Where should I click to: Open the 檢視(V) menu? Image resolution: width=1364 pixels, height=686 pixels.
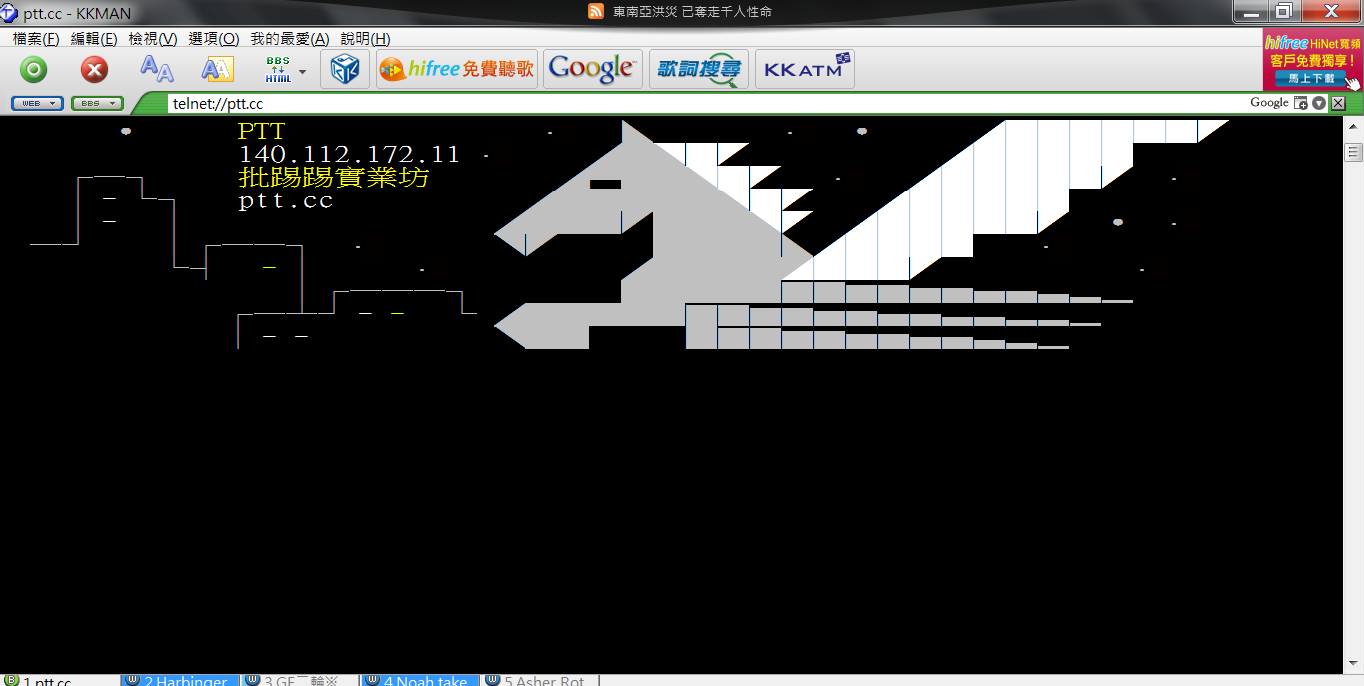pos(153,39)
